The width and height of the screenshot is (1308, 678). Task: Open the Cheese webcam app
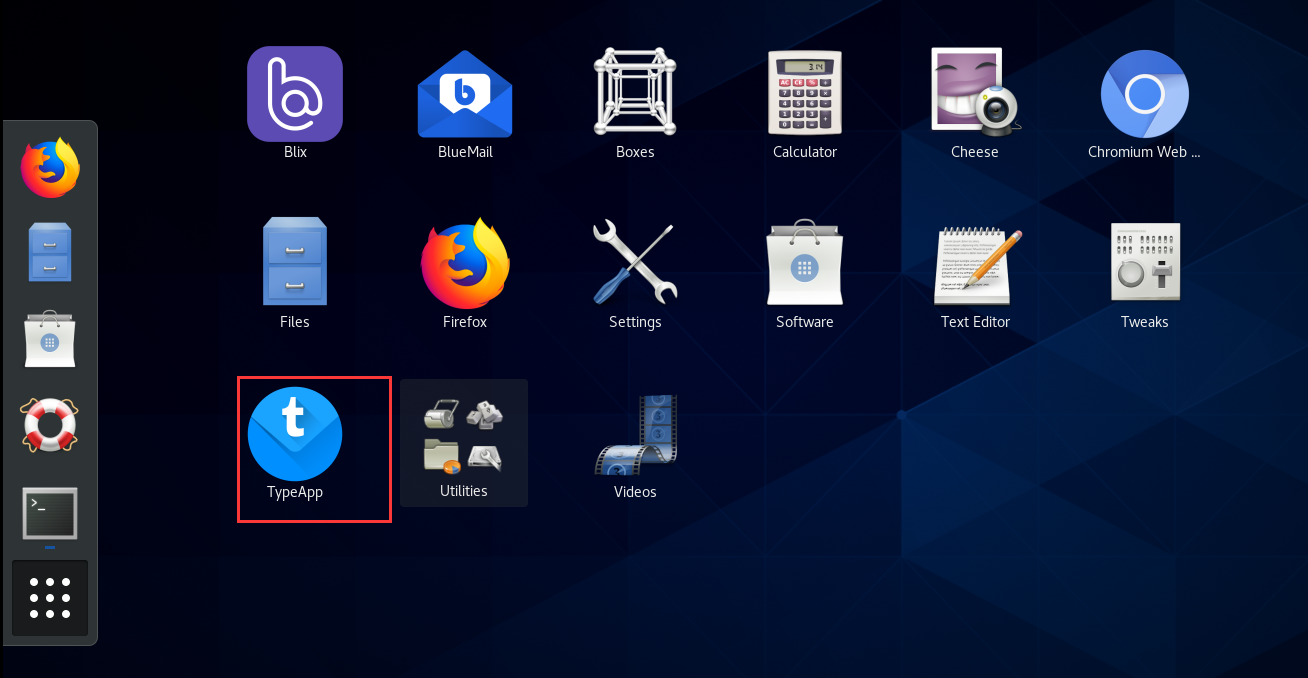975,92
